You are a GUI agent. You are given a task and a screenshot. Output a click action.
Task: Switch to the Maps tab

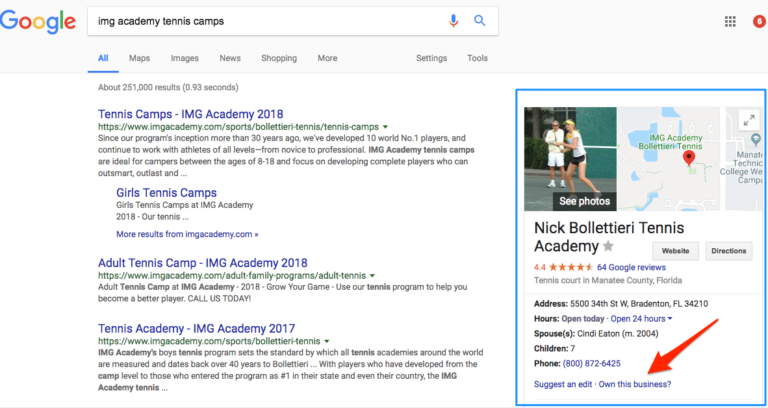click(139, 58)
